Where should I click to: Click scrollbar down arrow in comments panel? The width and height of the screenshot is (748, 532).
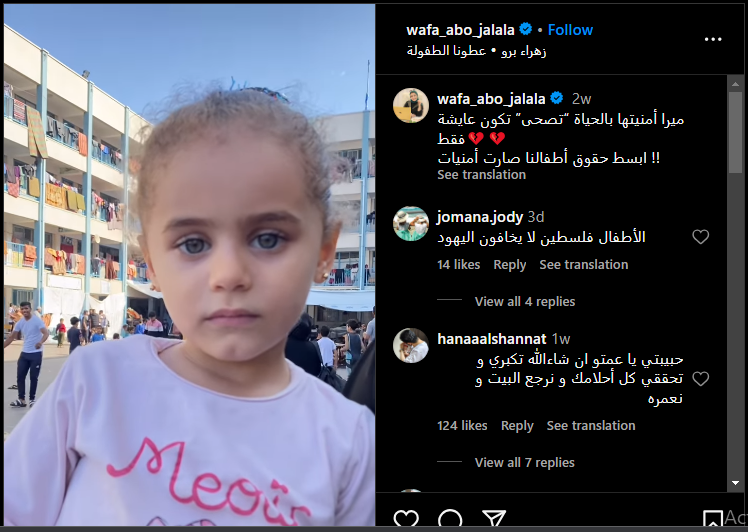click(736, 483)
